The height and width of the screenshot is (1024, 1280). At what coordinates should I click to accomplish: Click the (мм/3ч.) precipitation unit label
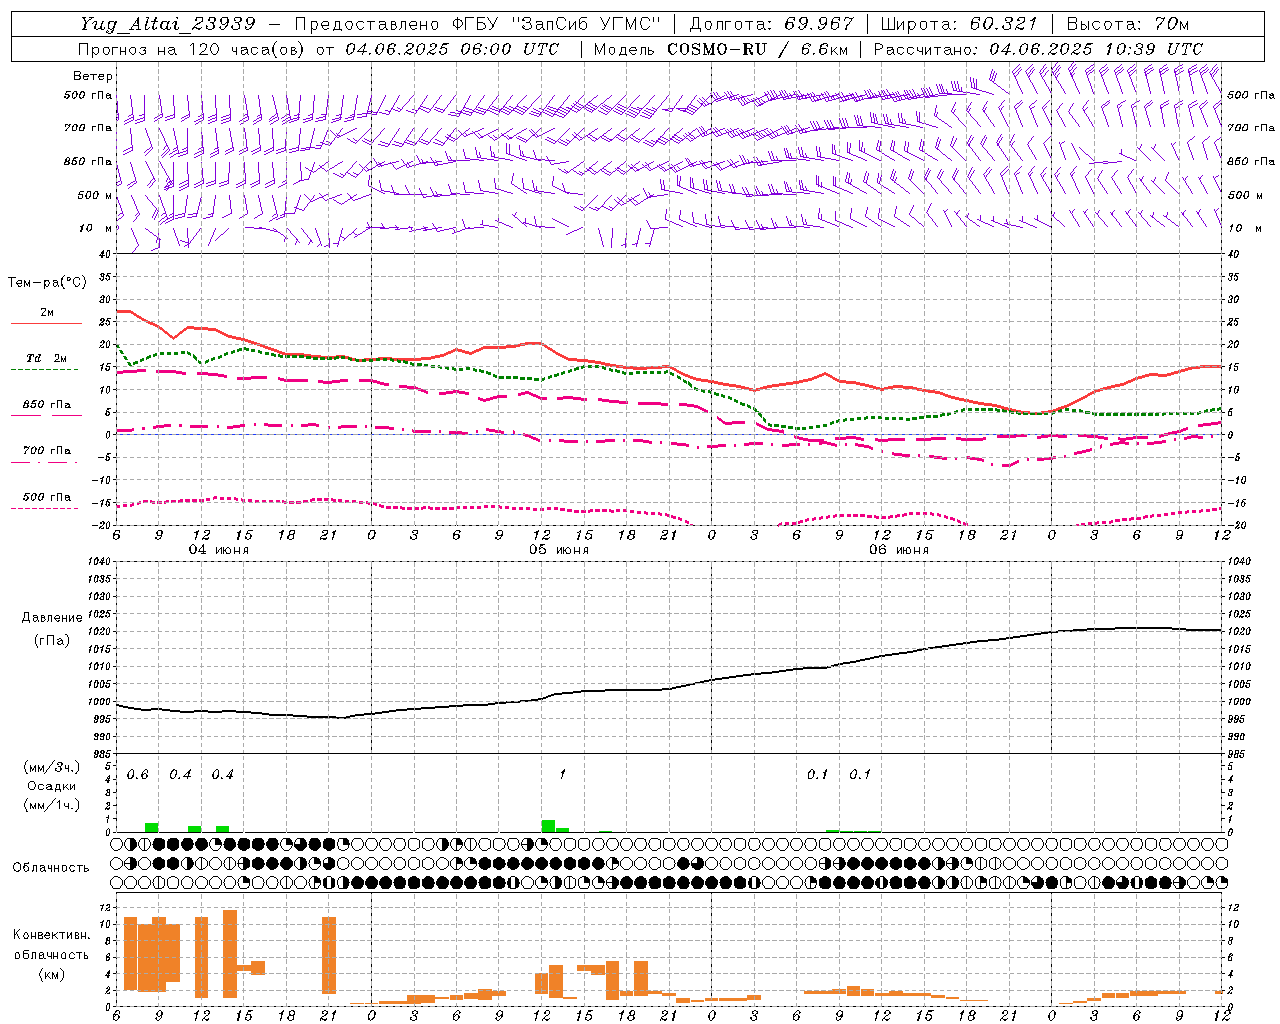pyautogui.click(x=52, y=767)
